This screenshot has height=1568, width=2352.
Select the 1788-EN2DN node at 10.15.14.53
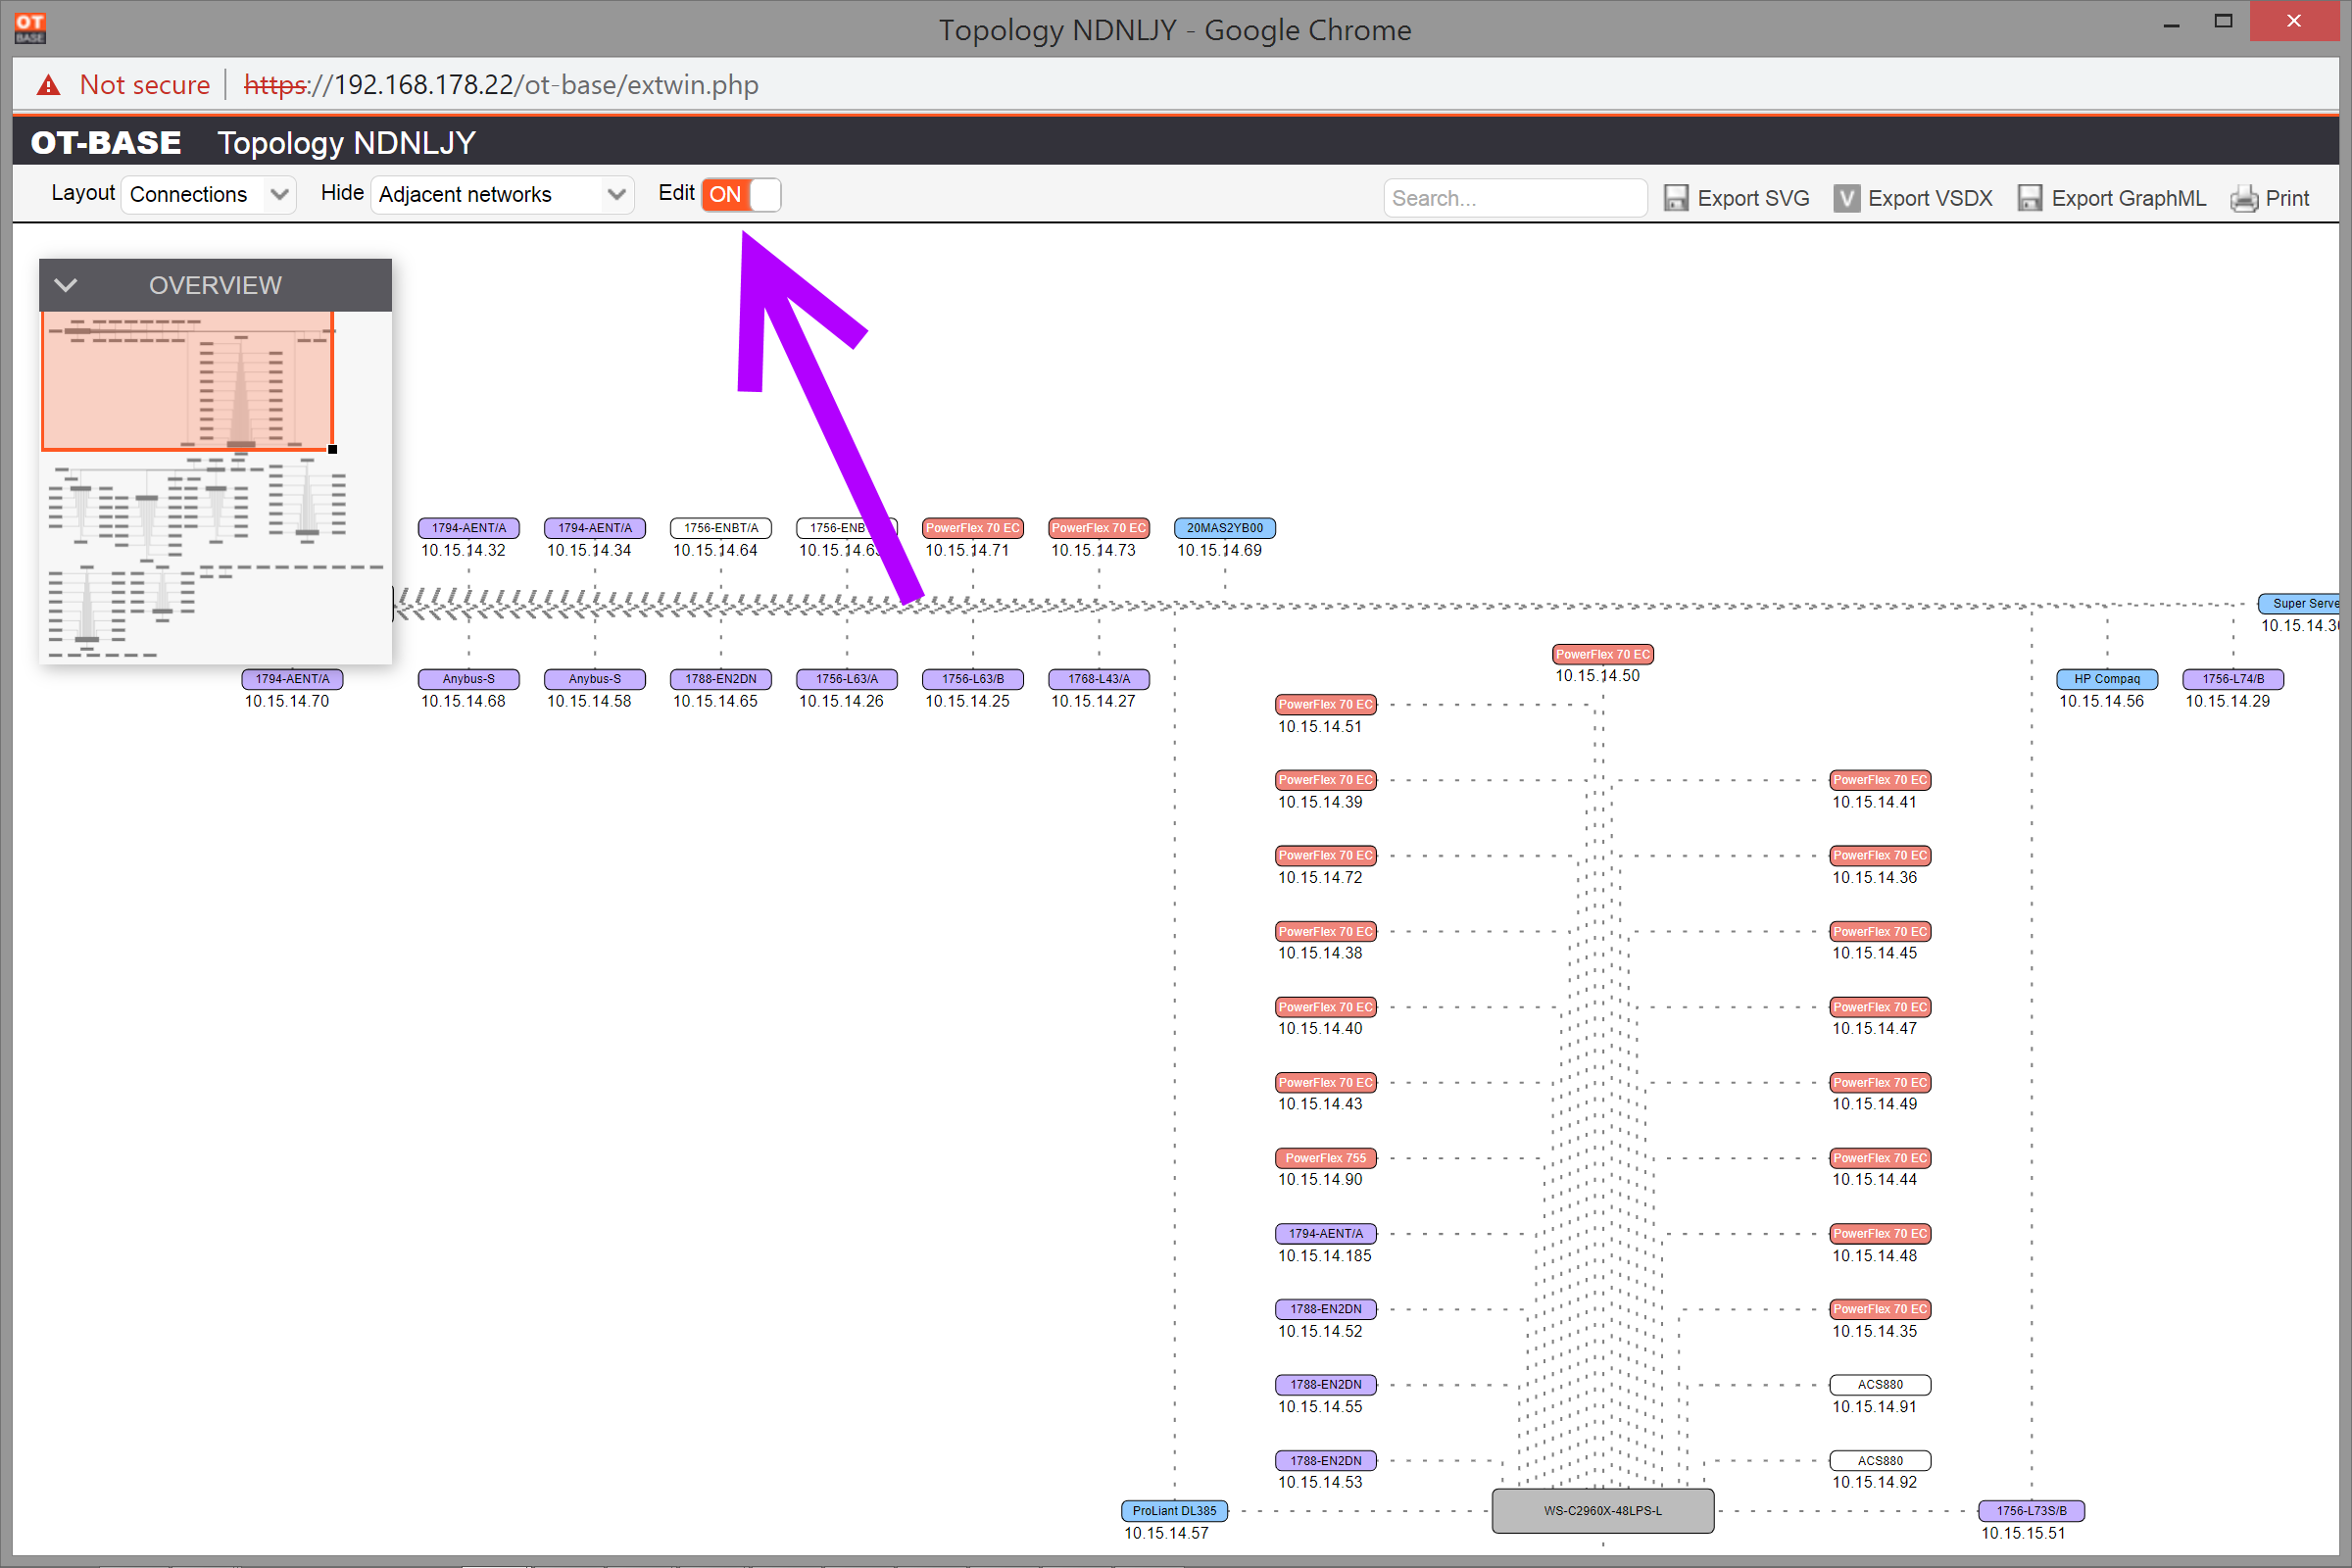[x=1325, y=1460]
